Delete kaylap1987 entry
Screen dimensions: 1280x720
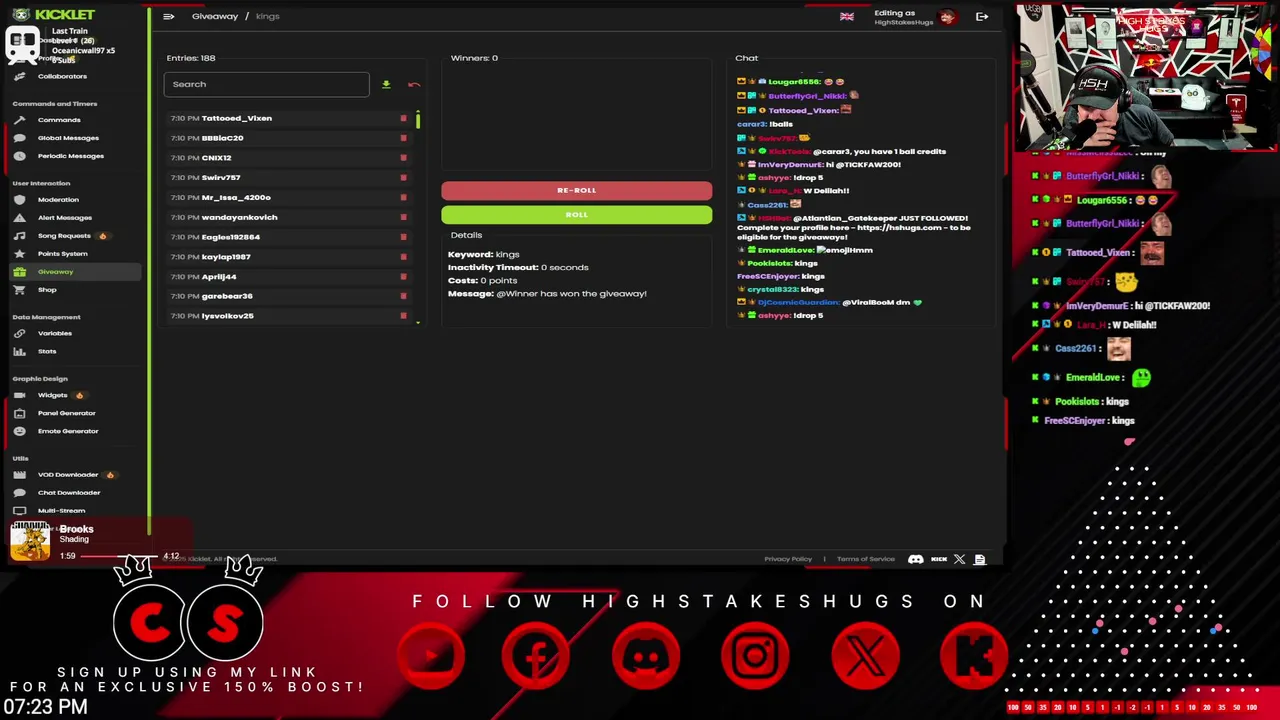point(403,257)
